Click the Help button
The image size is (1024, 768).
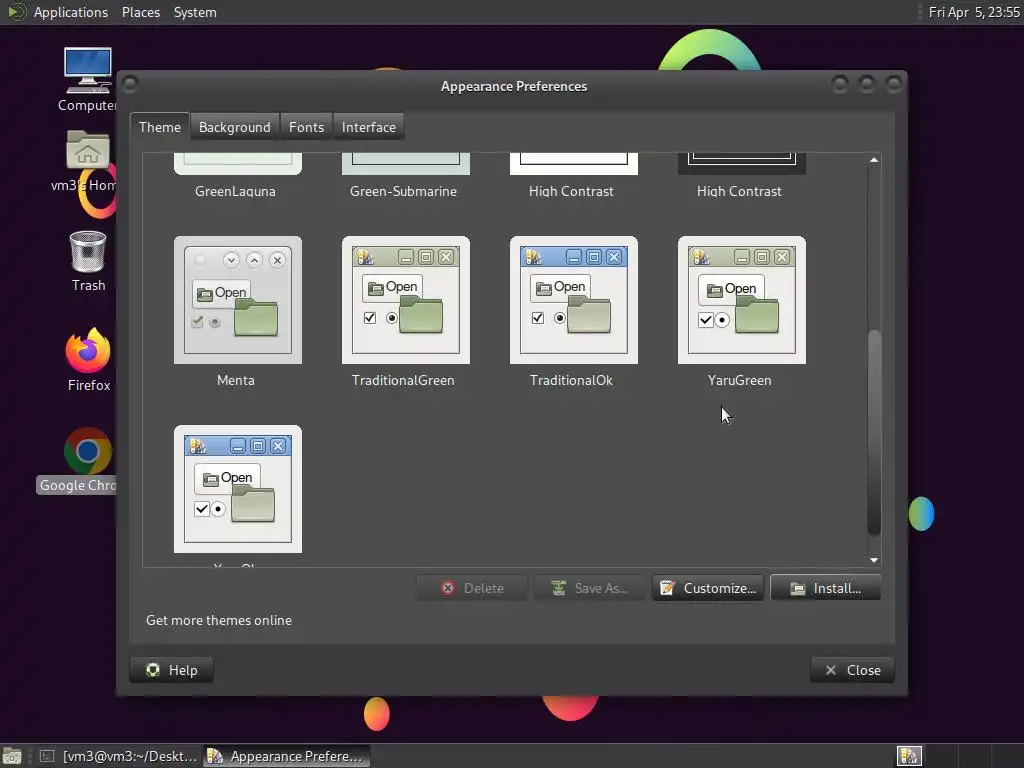172,670
